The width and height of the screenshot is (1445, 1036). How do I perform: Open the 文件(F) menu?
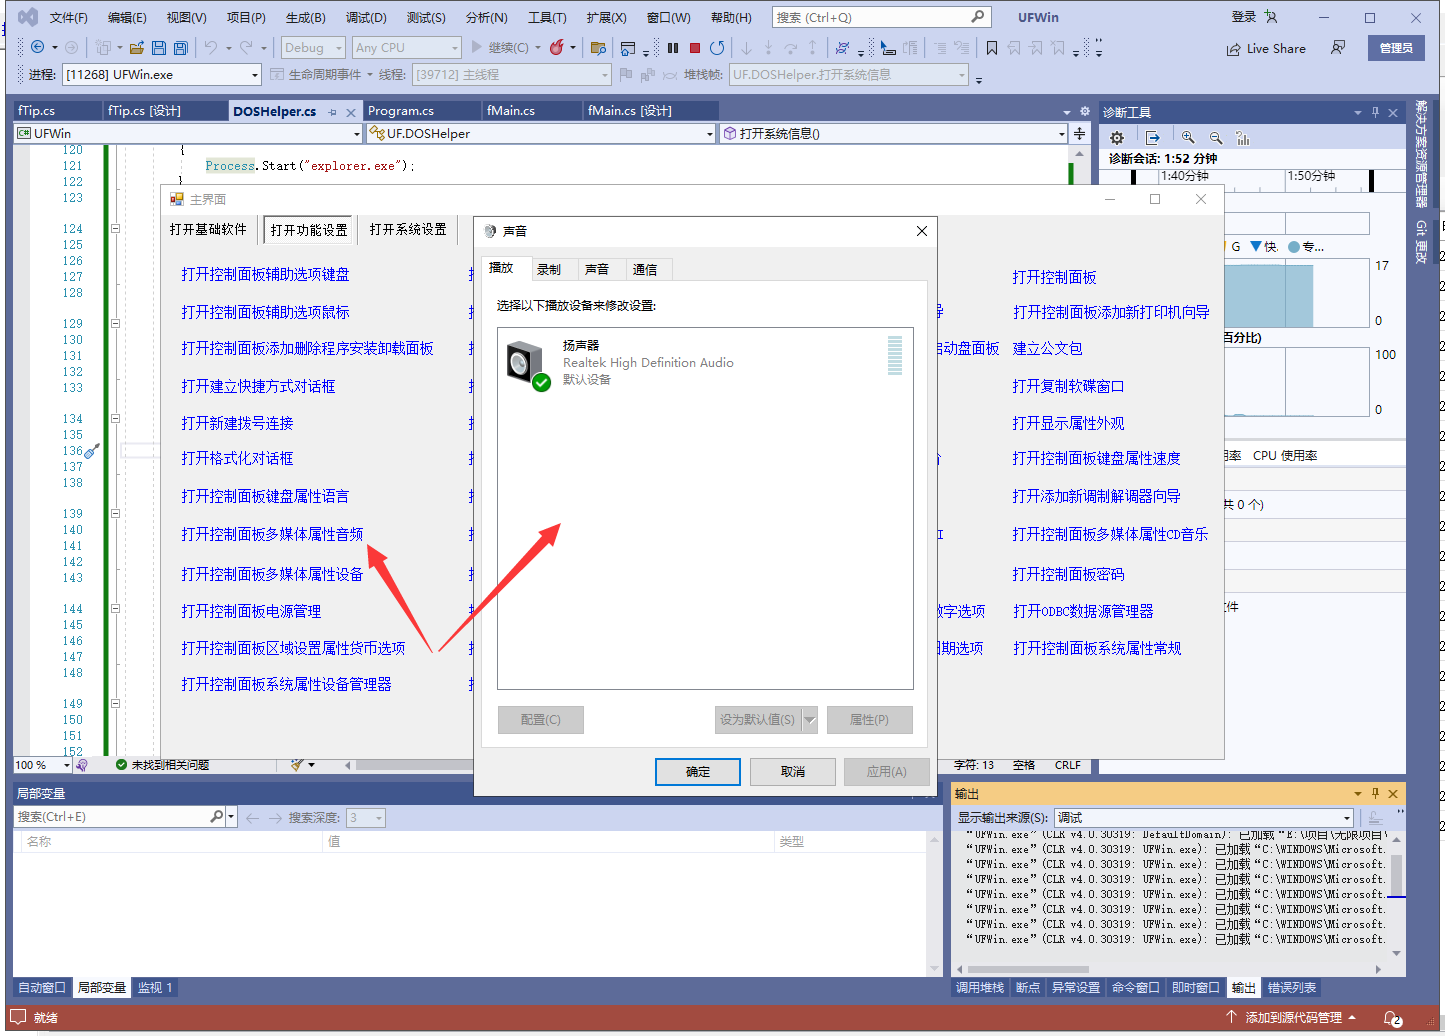pos(69,18)
